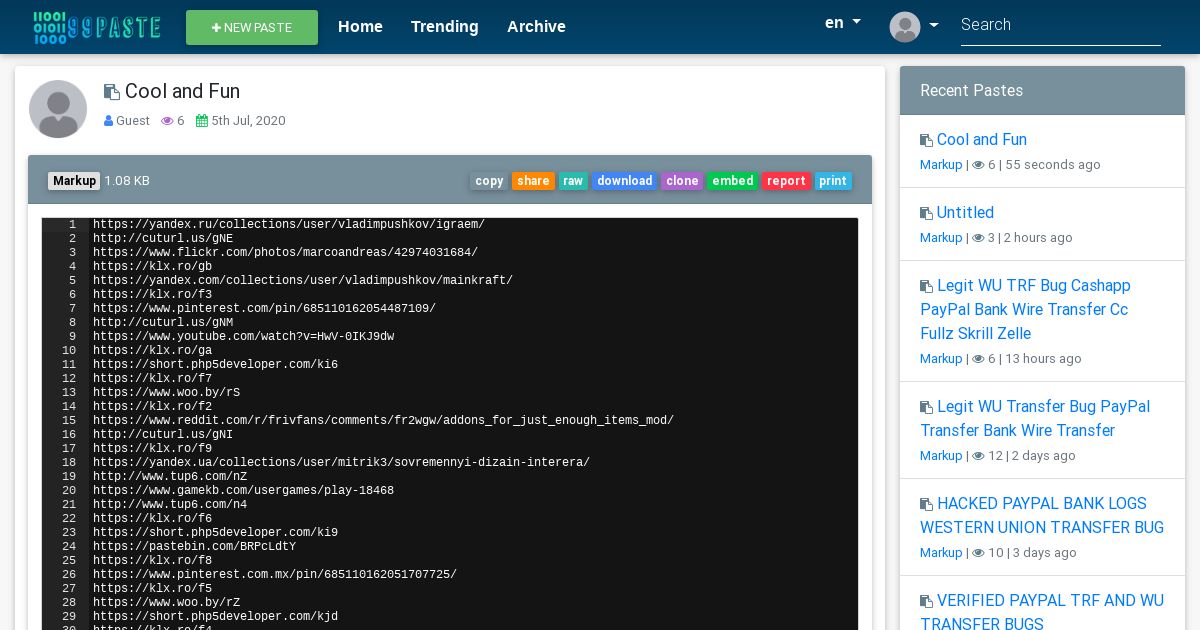Click Markup link under Cool and Fun sidebar entry
1200x630 pixels.
click(x=941, y=165)
